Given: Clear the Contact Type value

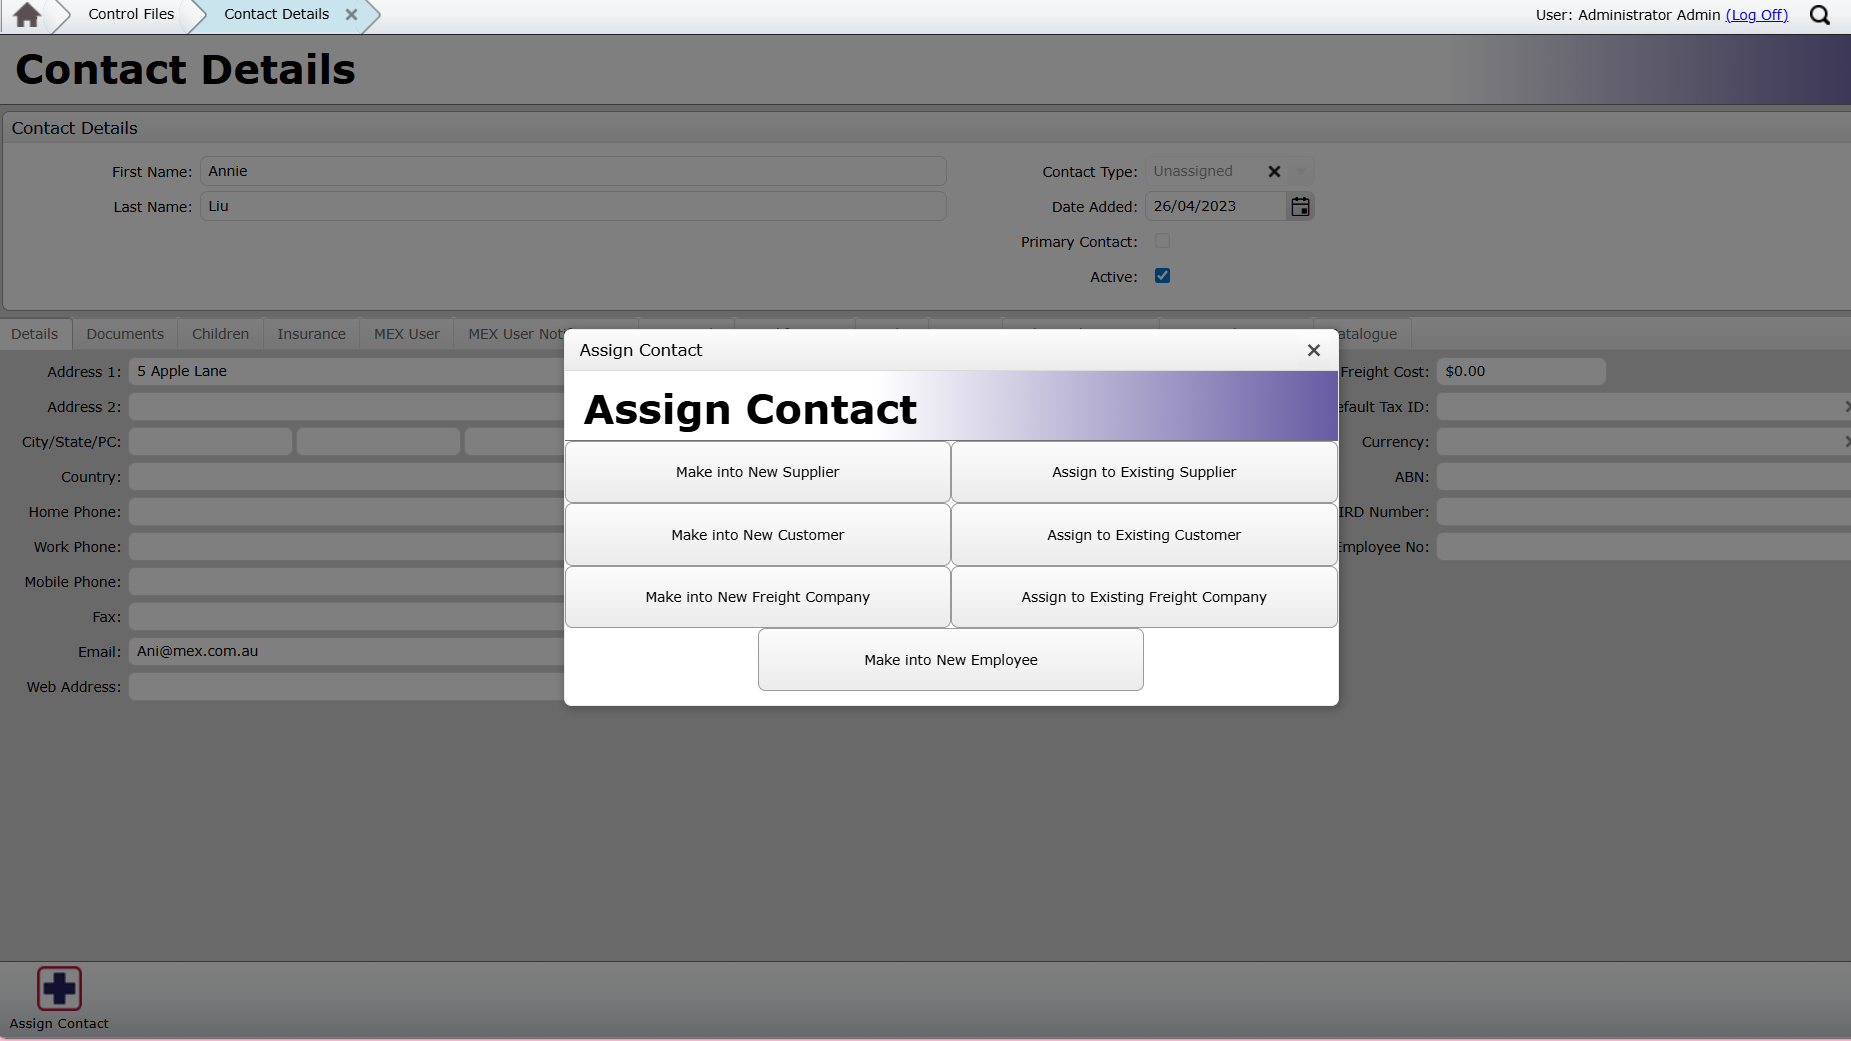Looking at the screenshot, I should (x=1274, y=172).
